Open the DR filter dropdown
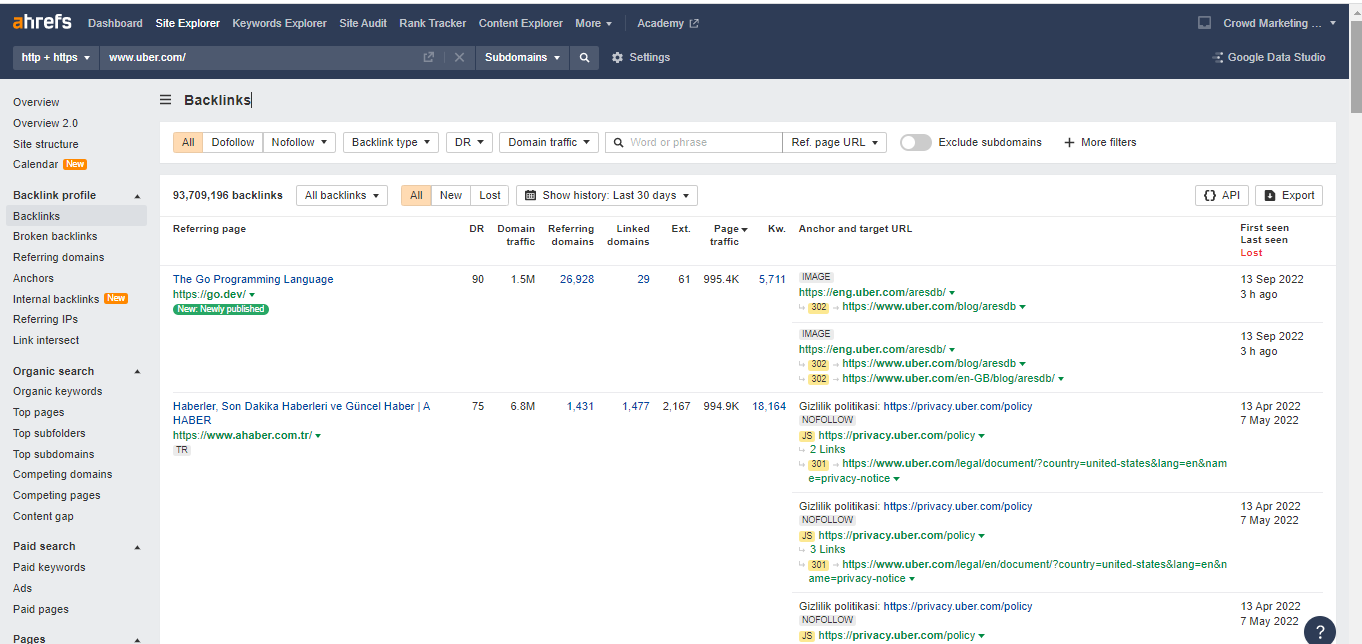Image resolution: width=1362 pixels, height=644 pixels. (x=469, y=142)
